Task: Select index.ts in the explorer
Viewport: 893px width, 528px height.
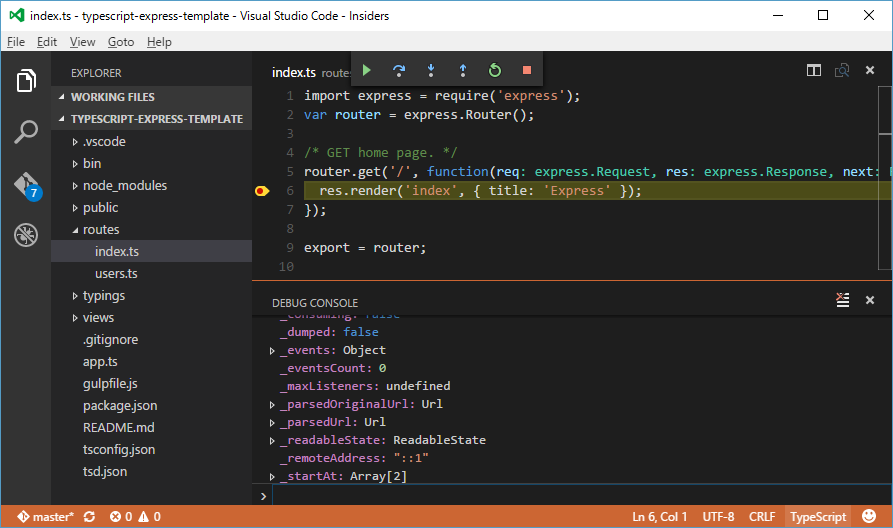Action: point(151,251)
